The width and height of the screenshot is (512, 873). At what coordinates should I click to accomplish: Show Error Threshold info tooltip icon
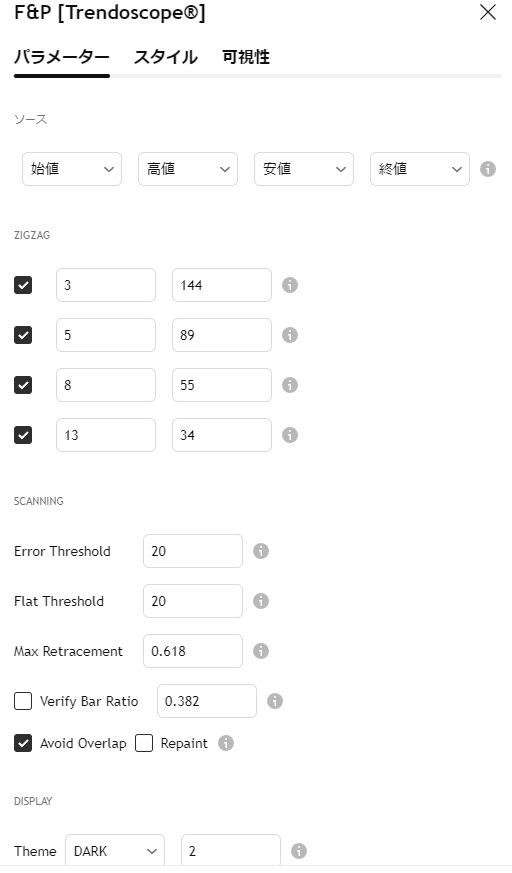click(260, 551)
